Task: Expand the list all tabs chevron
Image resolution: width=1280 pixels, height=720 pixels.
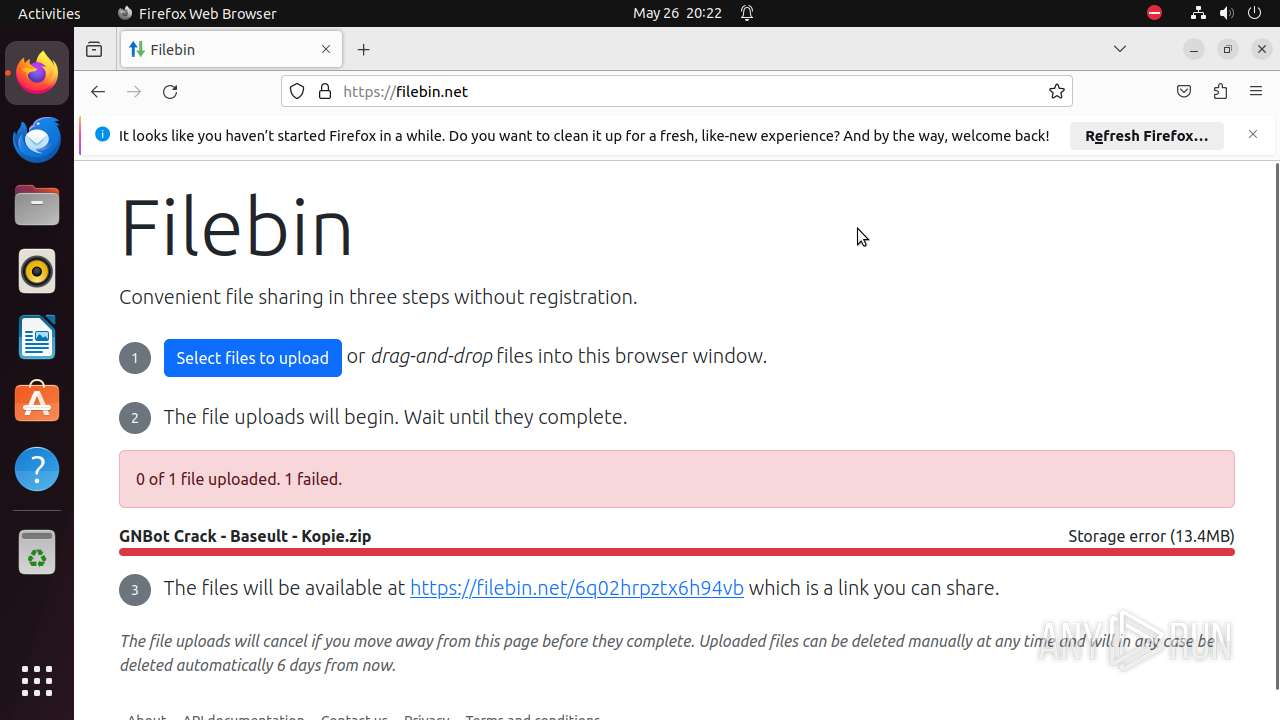Action: [x=1120, y=49]
